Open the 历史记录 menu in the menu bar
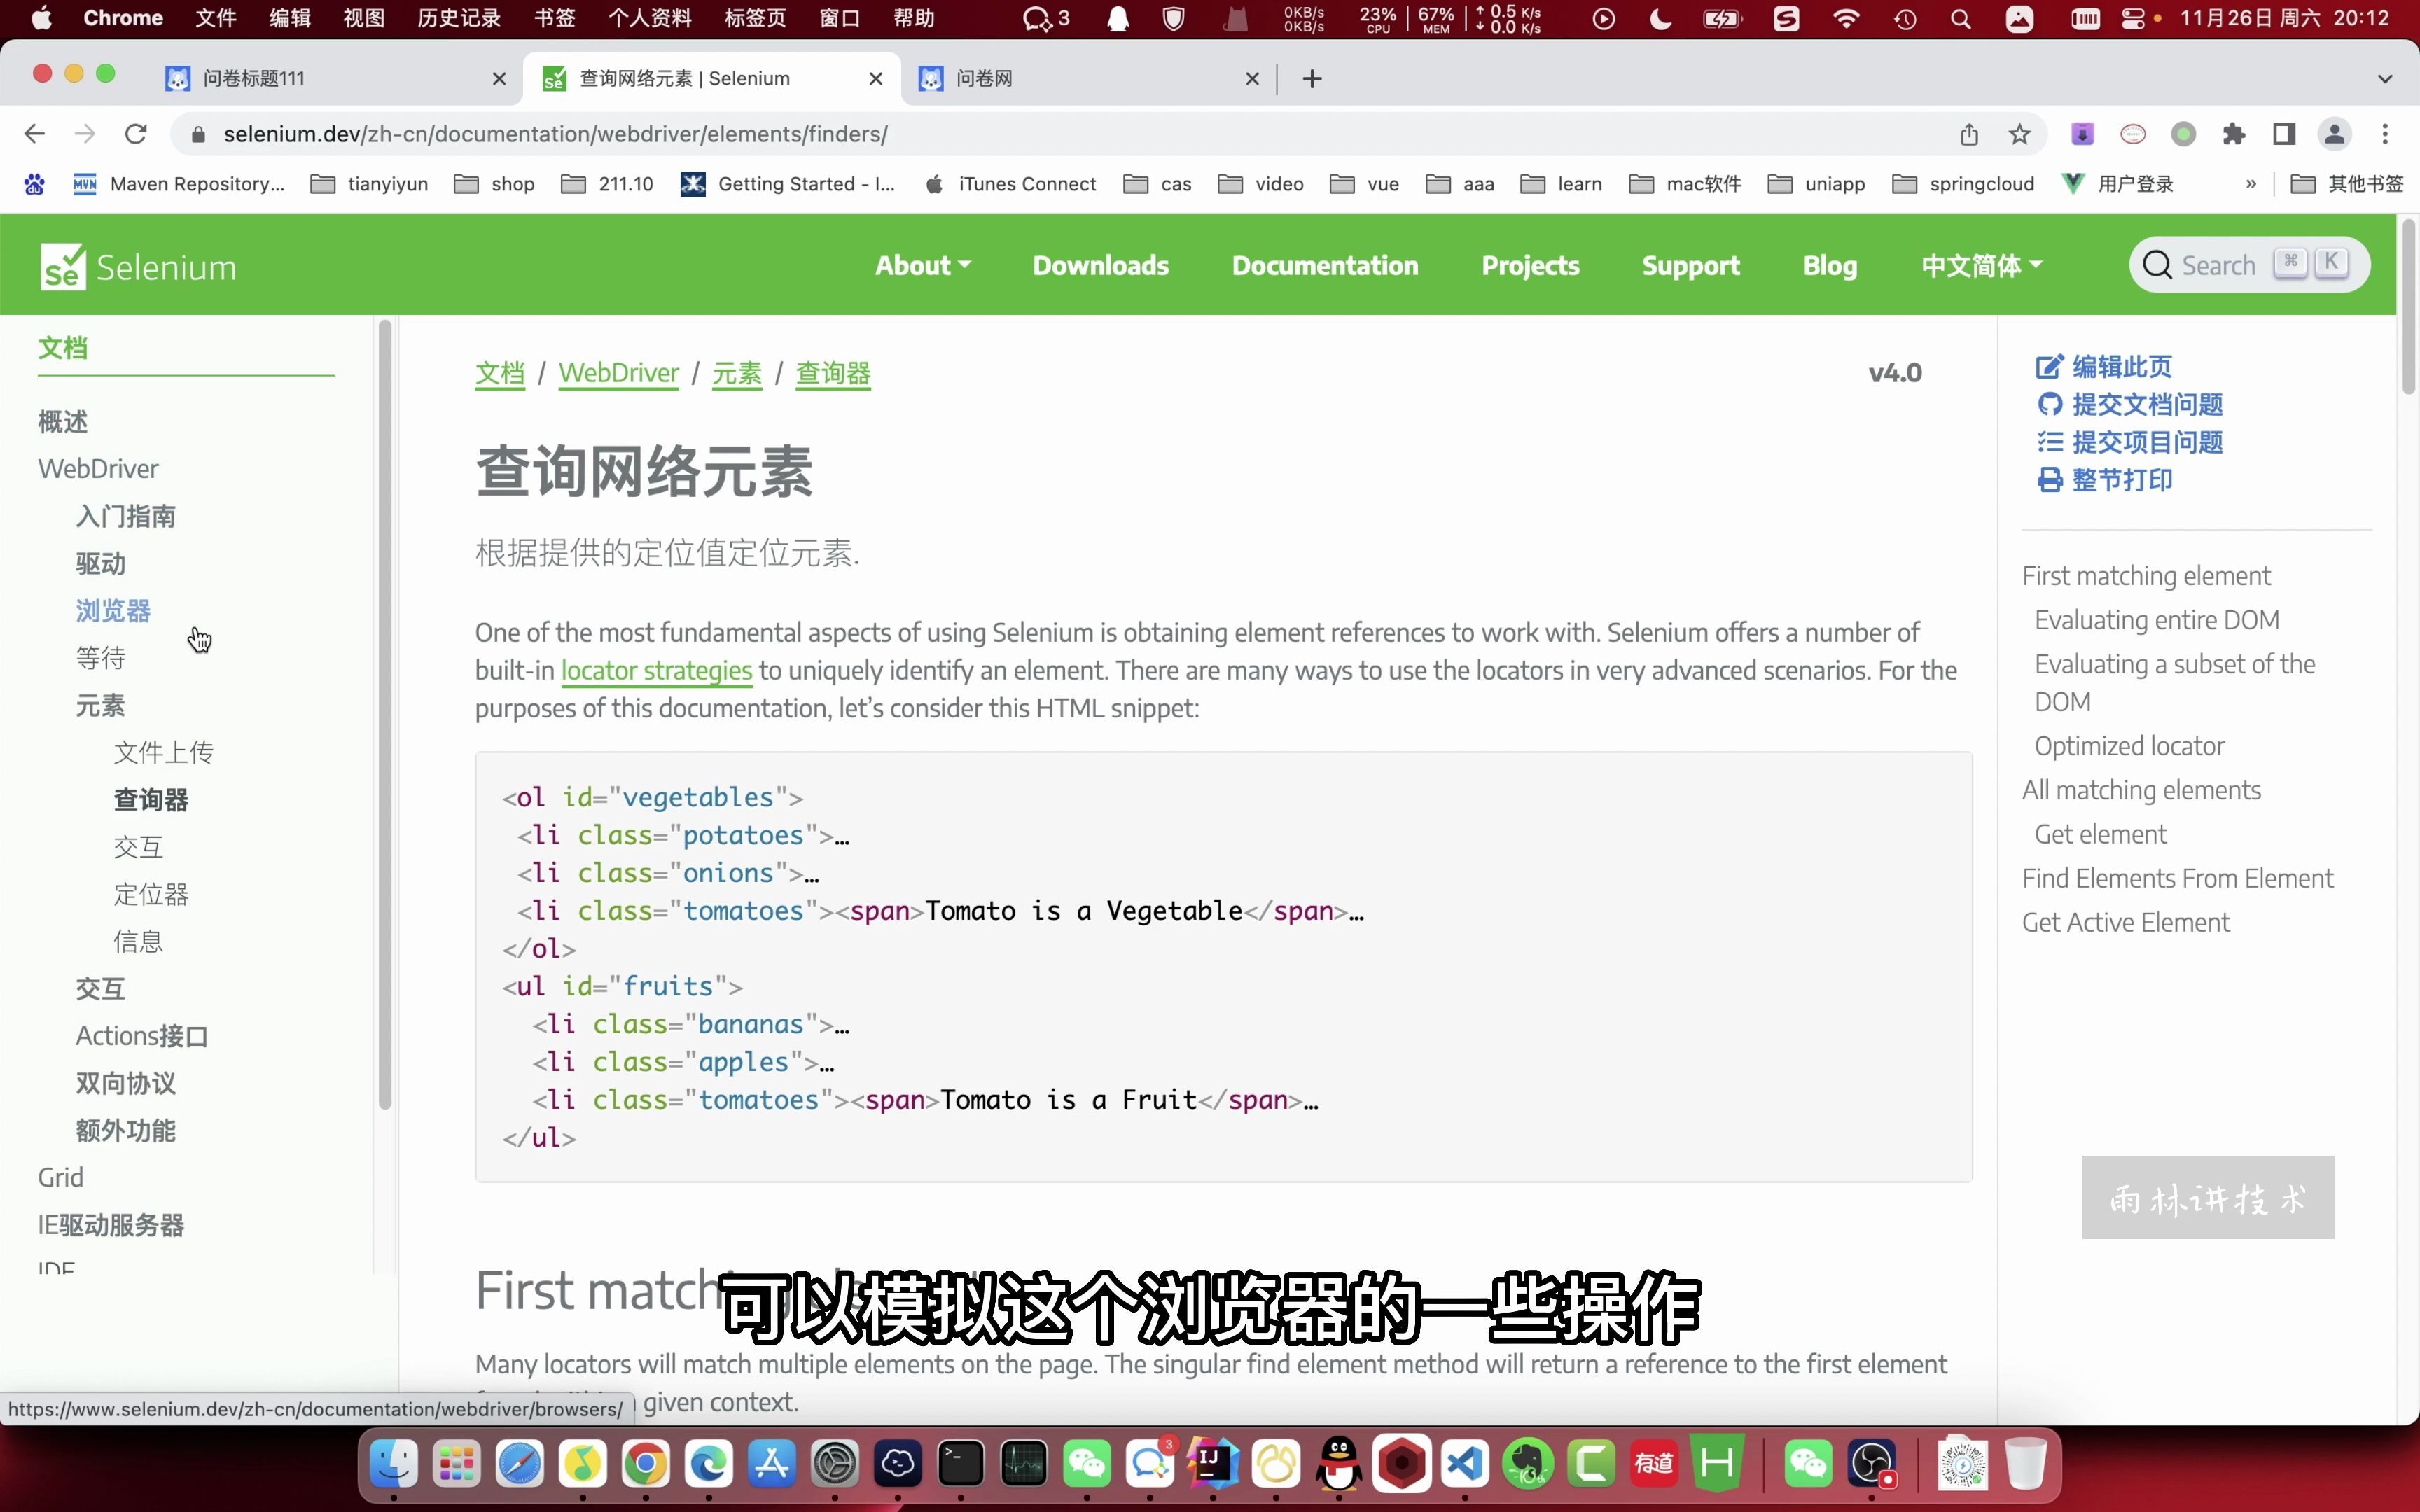Viewport: 2420px width, 1512px height. (459, 18)
